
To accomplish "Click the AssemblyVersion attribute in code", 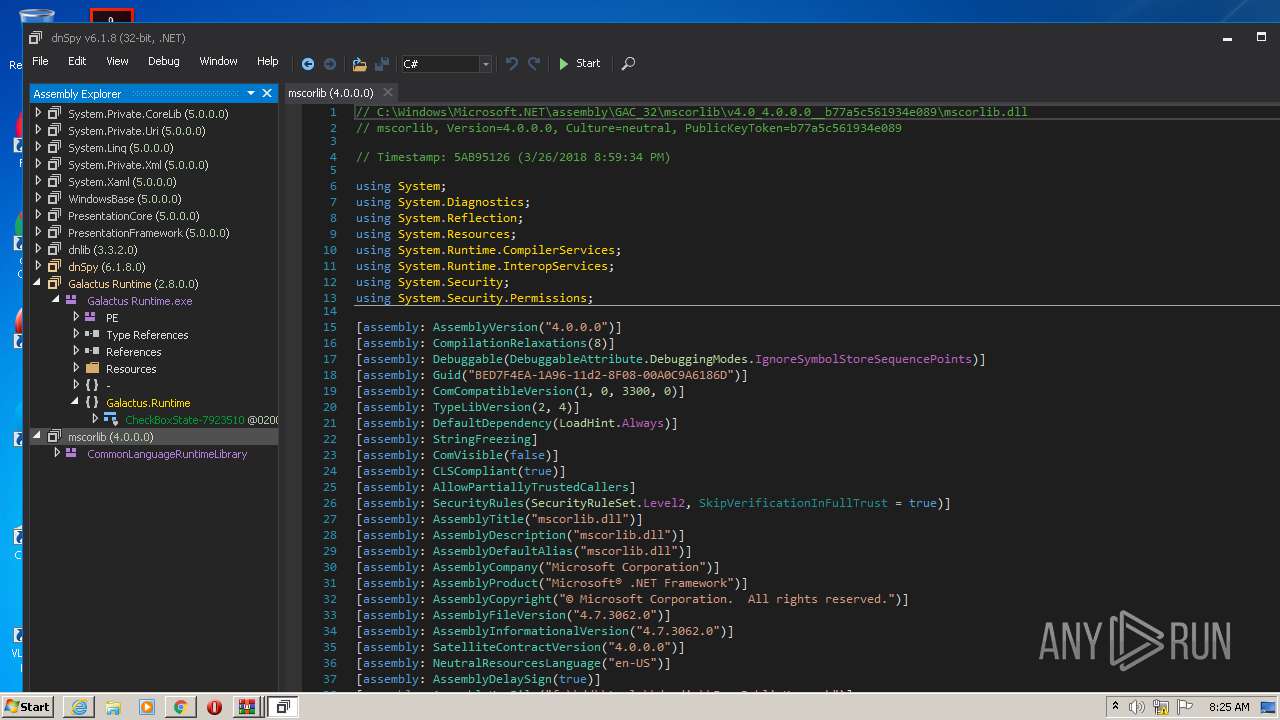I will point(485,327).
